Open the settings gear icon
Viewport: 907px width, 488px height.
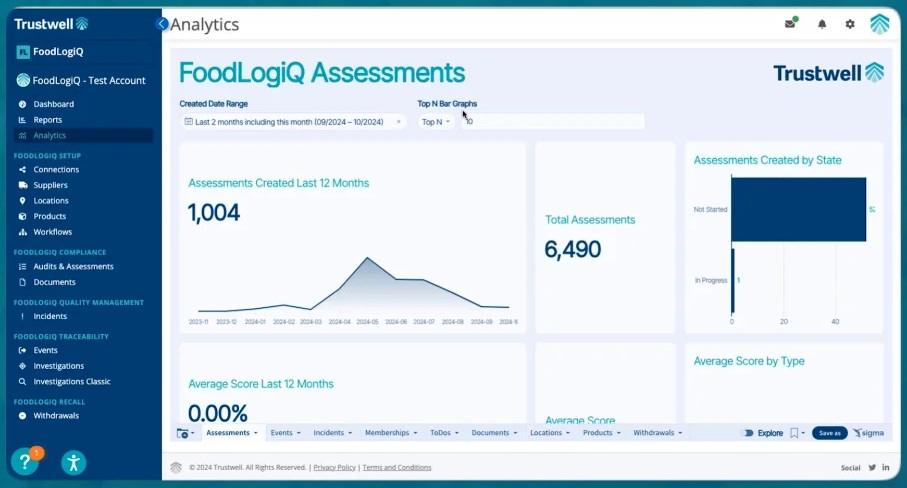(850, 24)
